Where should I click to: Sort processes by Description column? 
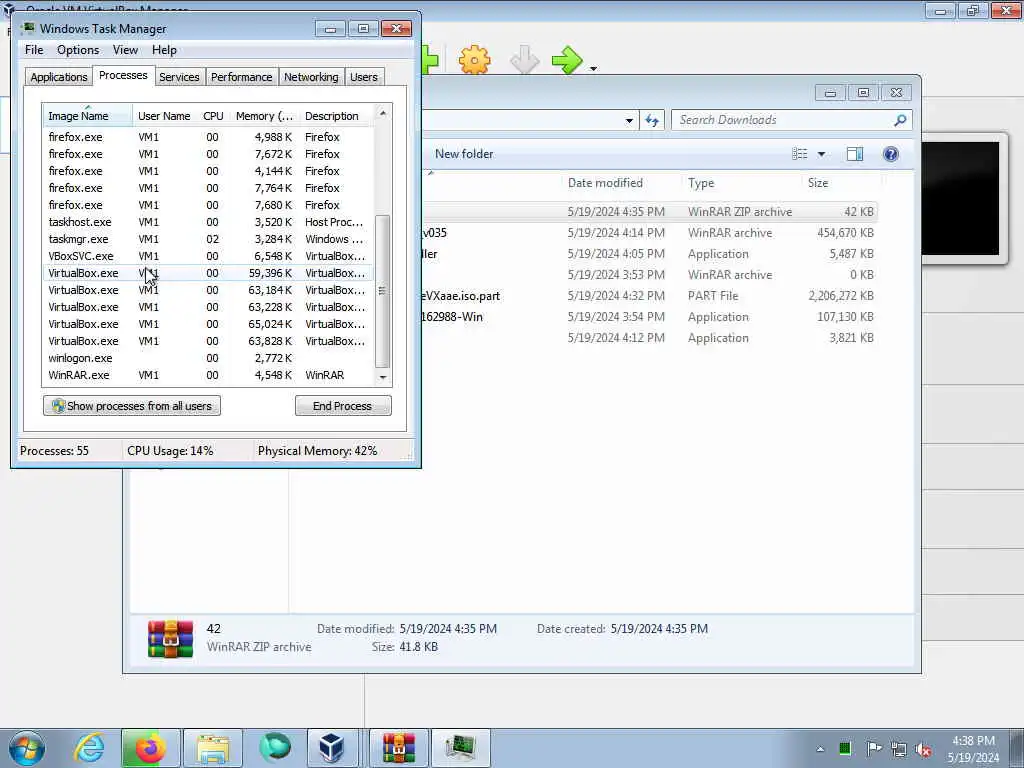(x=337, y=116)
